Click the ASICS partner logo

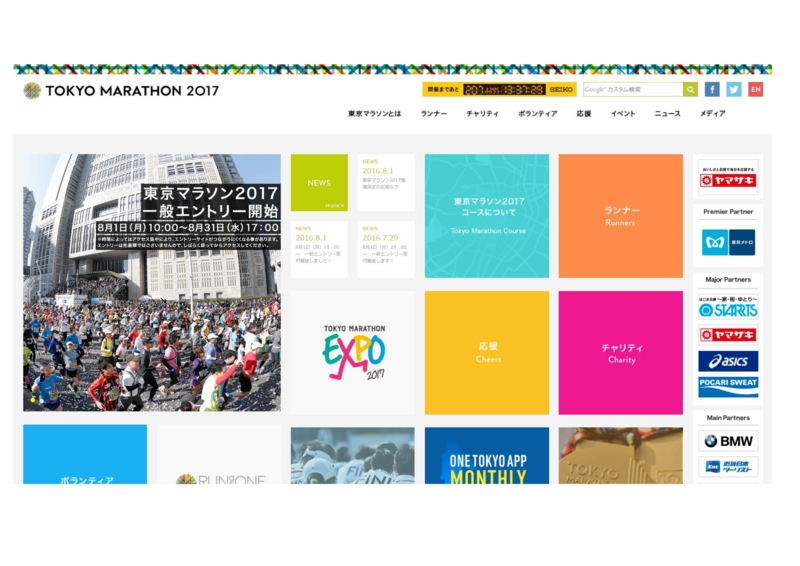point(728,361)
